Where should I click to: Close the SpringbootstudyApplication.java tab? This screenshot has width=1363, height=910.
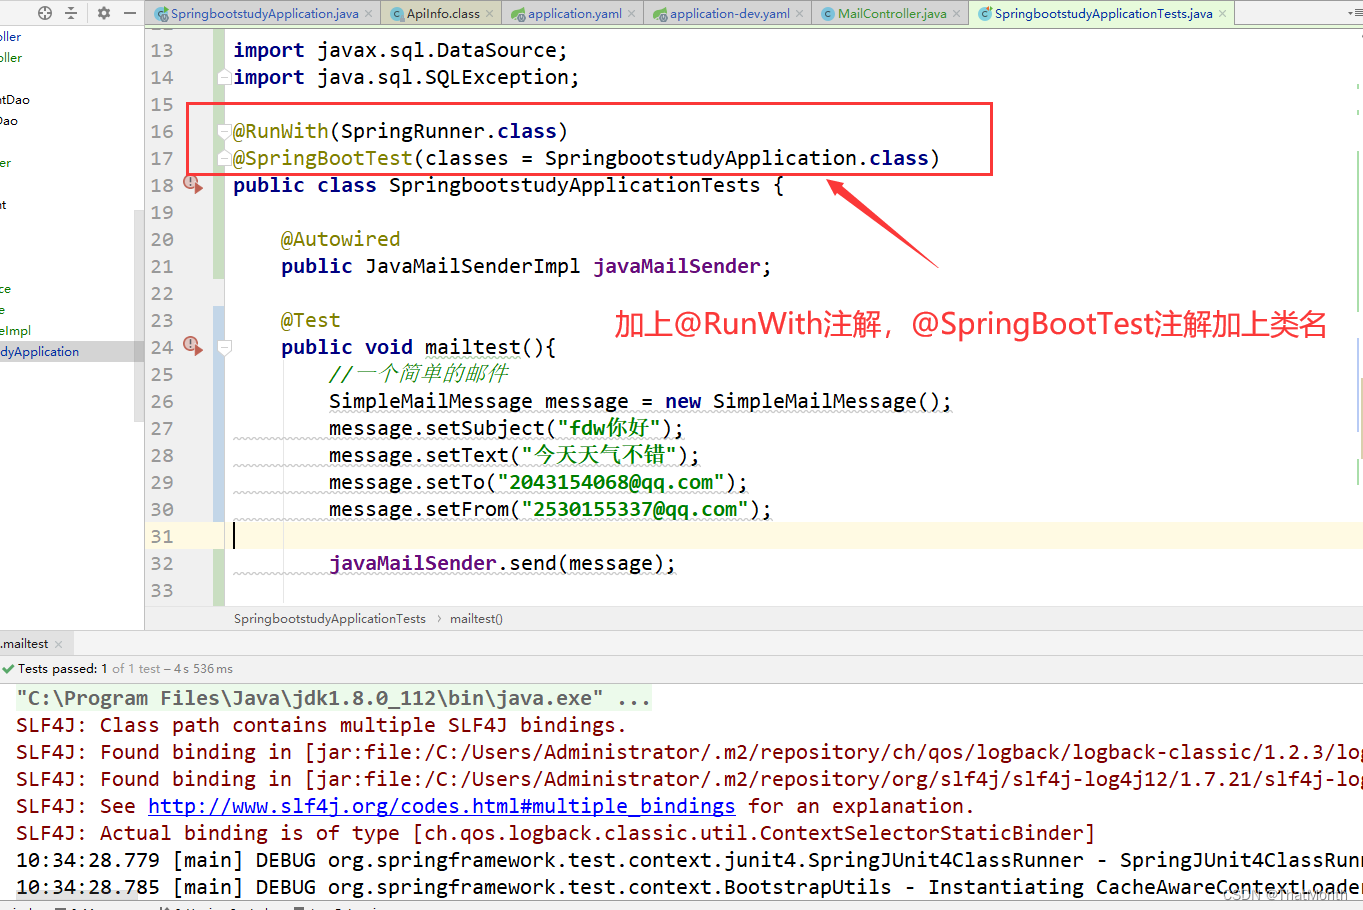(x=369, y=14)
